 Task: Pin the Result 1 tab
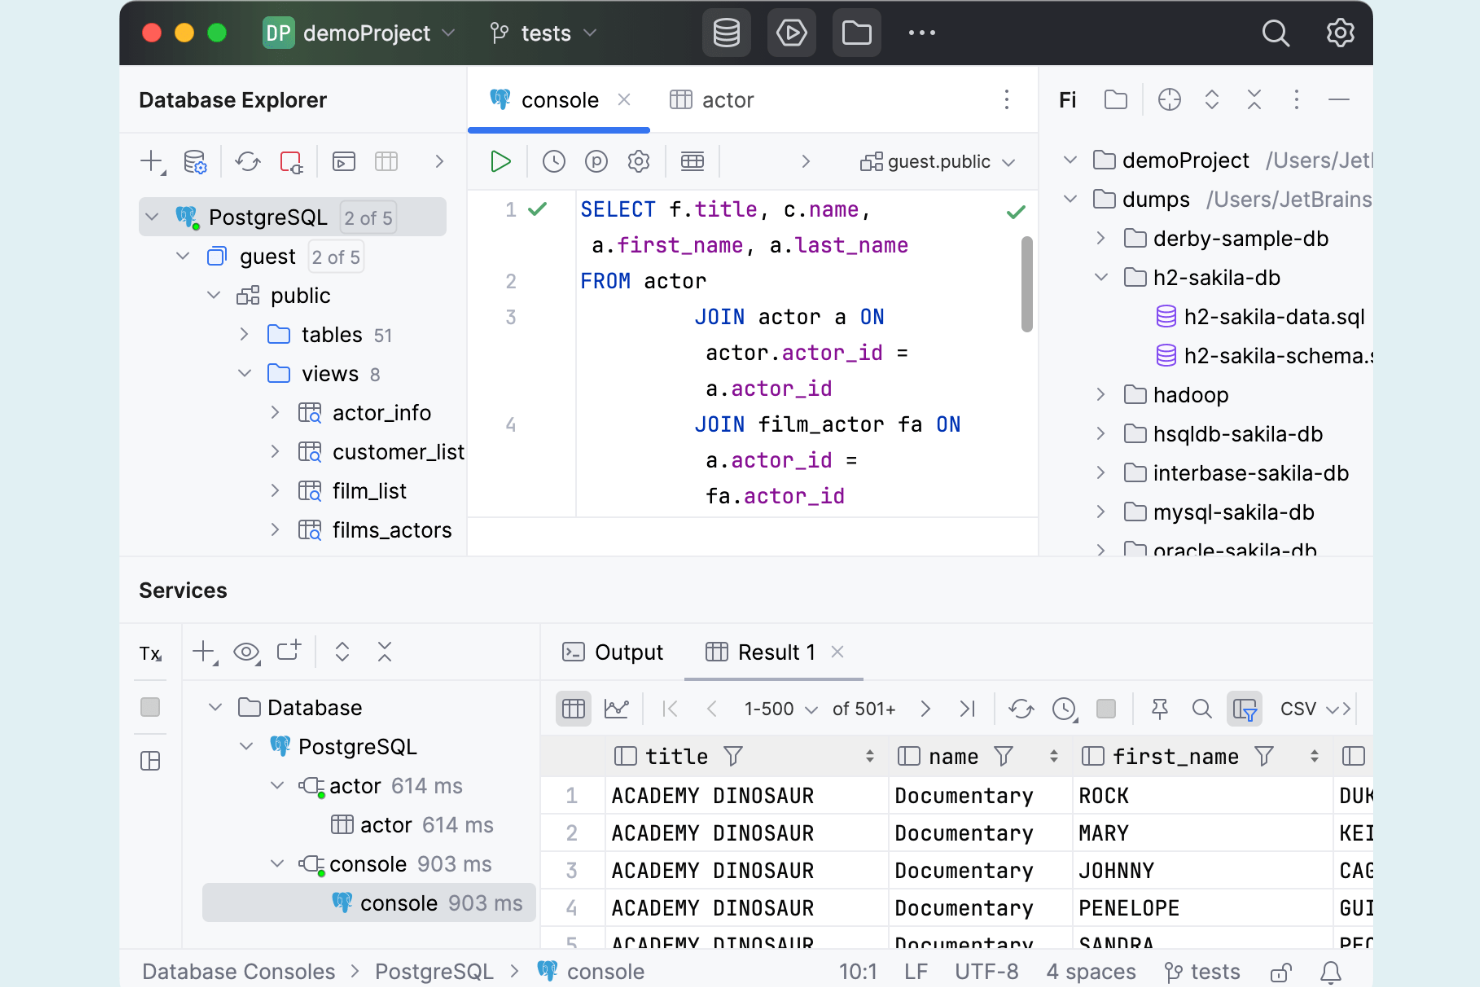pyautogui.click(x=1158, y=708)
